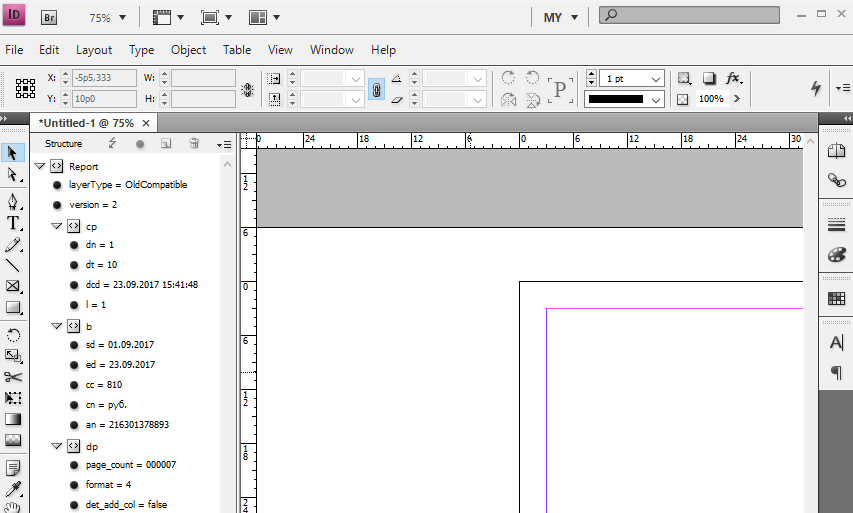The height and width of the screenshot is (513, 853).
Task: Click the X position input field
Action: pyautogui.click(x=104, y=78)
